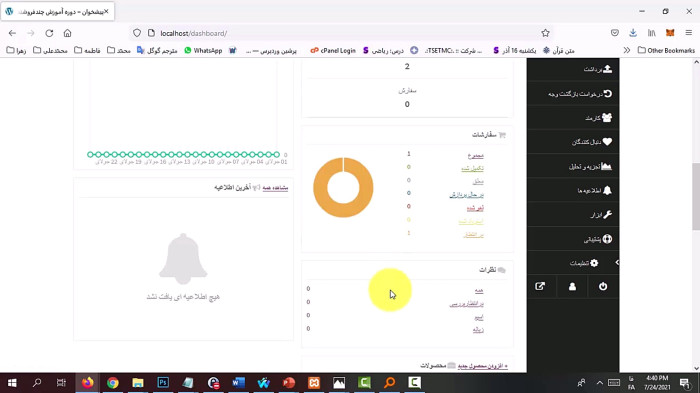Reload the current page
700x393 pixels.
coord(49,33)
